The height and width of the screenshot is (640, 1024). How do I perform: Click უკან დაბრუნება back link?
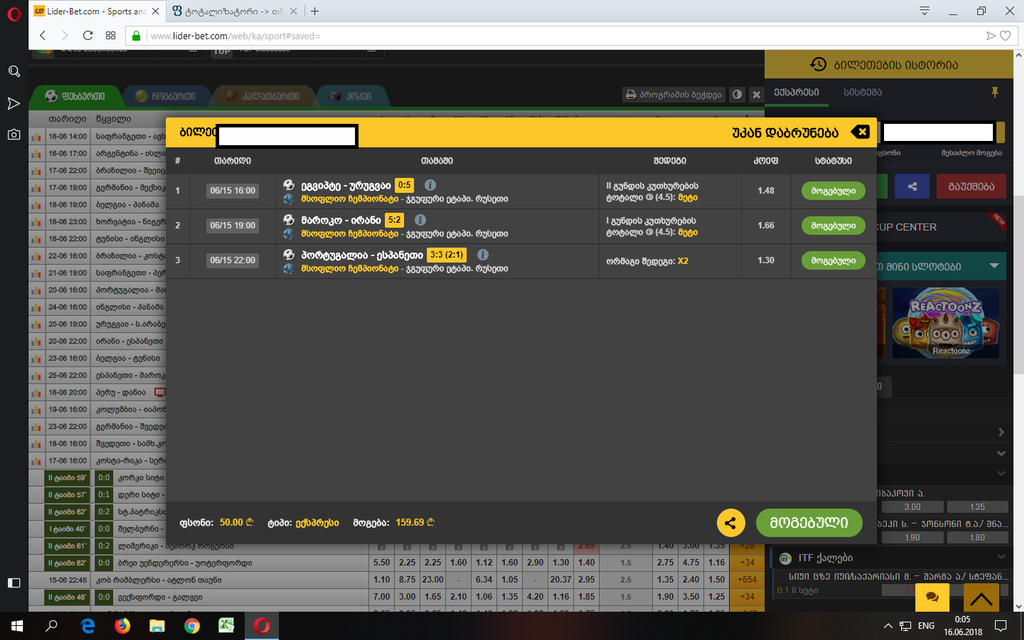[x=785, y=133]
